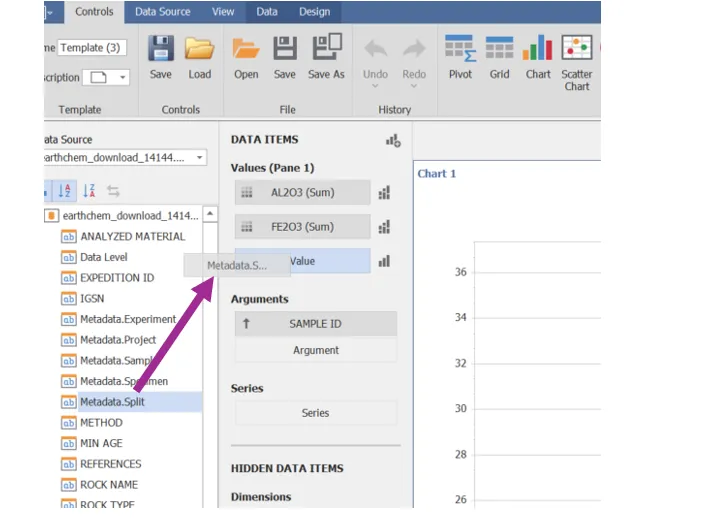Click the AL2O3 item drag handle icon

tap(247, 193)
